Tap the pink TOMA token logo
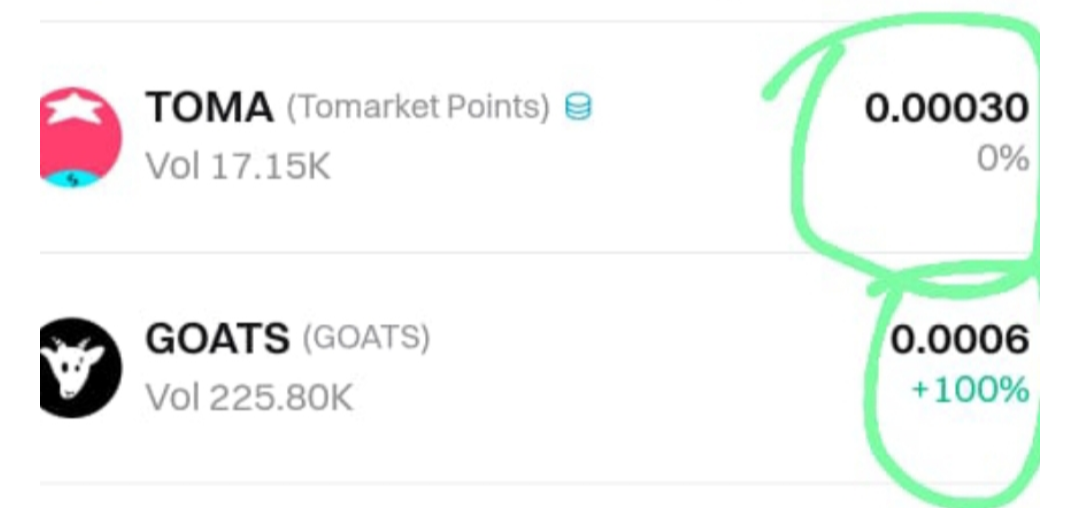Screen dimensions: 1080x508 80,135
